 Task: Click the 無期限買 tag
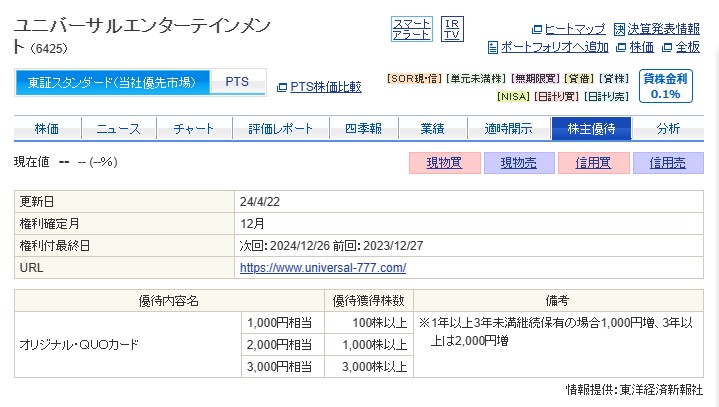[x=535, y=78]
